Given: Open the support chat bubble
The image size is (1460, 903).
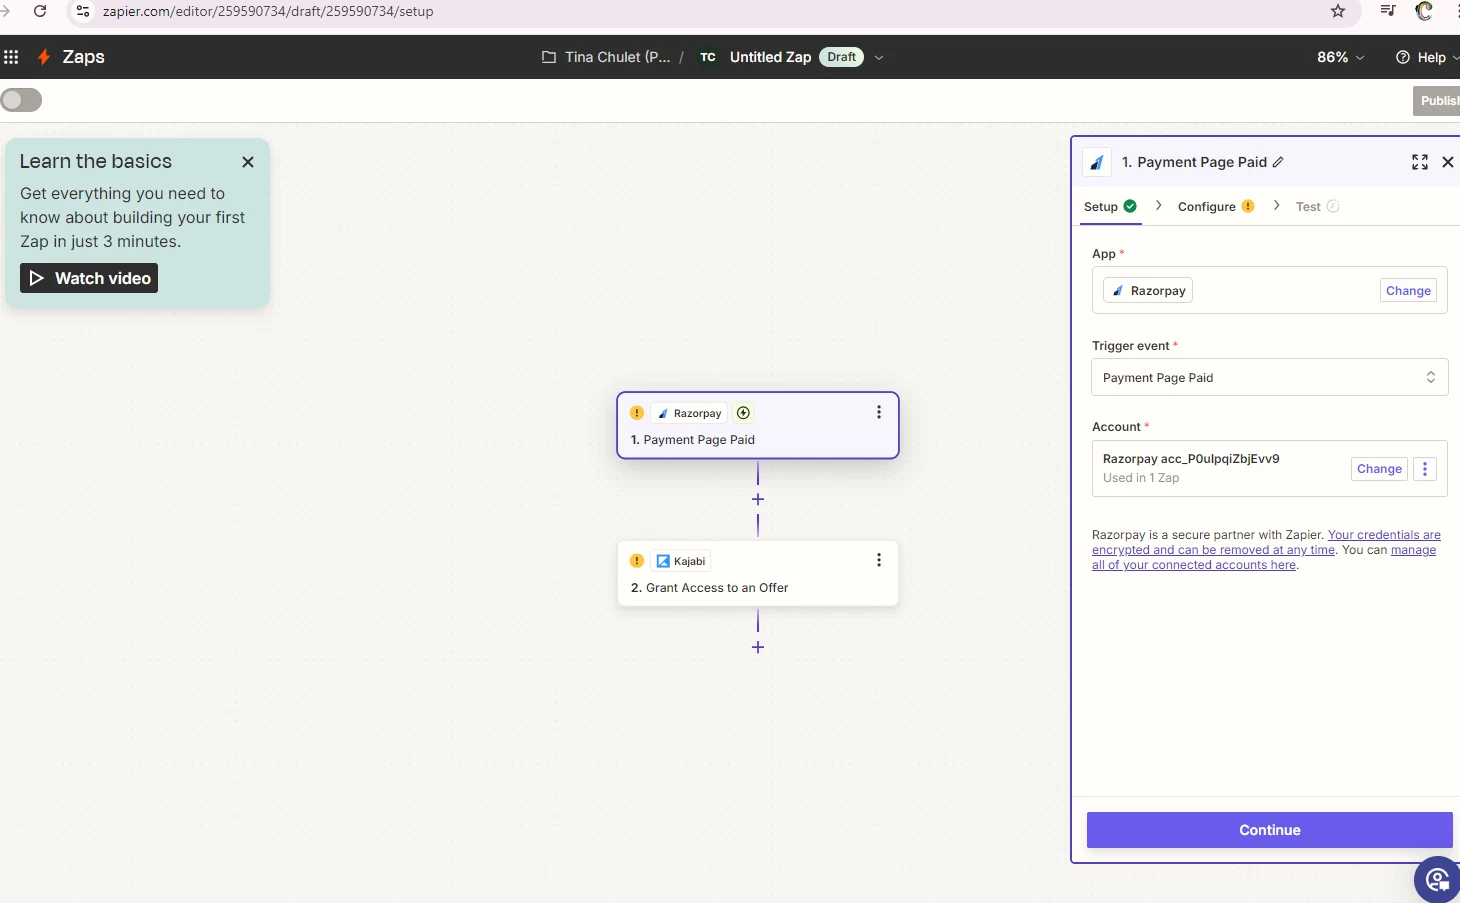Looking at the screenshot, I should (x=1438, y=880).
